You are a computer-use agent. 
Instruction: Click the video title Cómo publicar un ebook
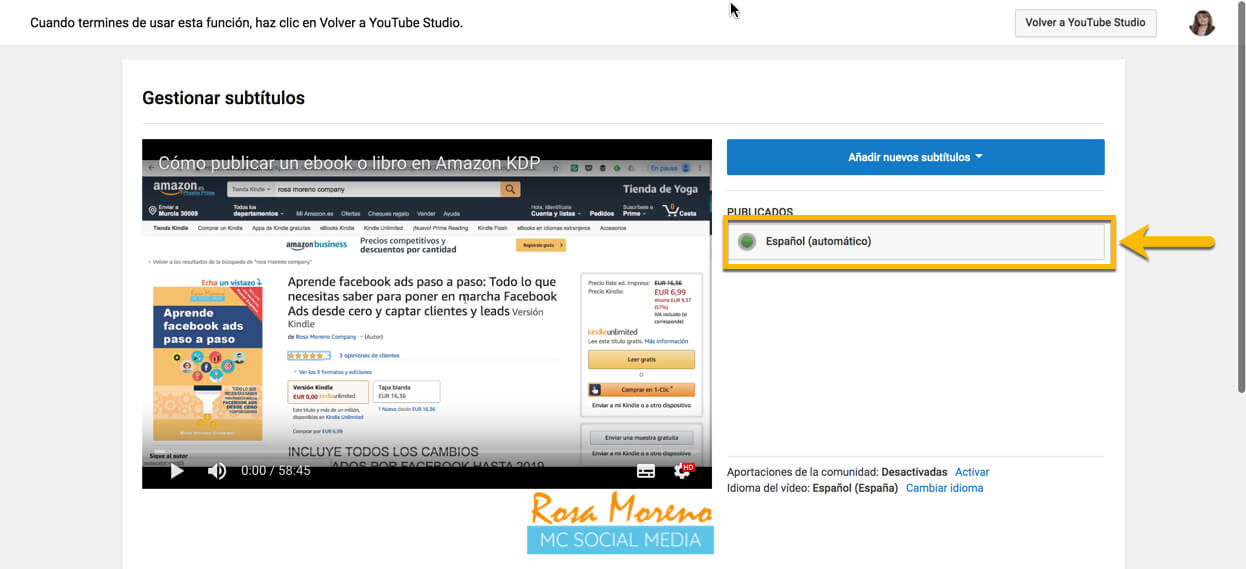[349, 164]
